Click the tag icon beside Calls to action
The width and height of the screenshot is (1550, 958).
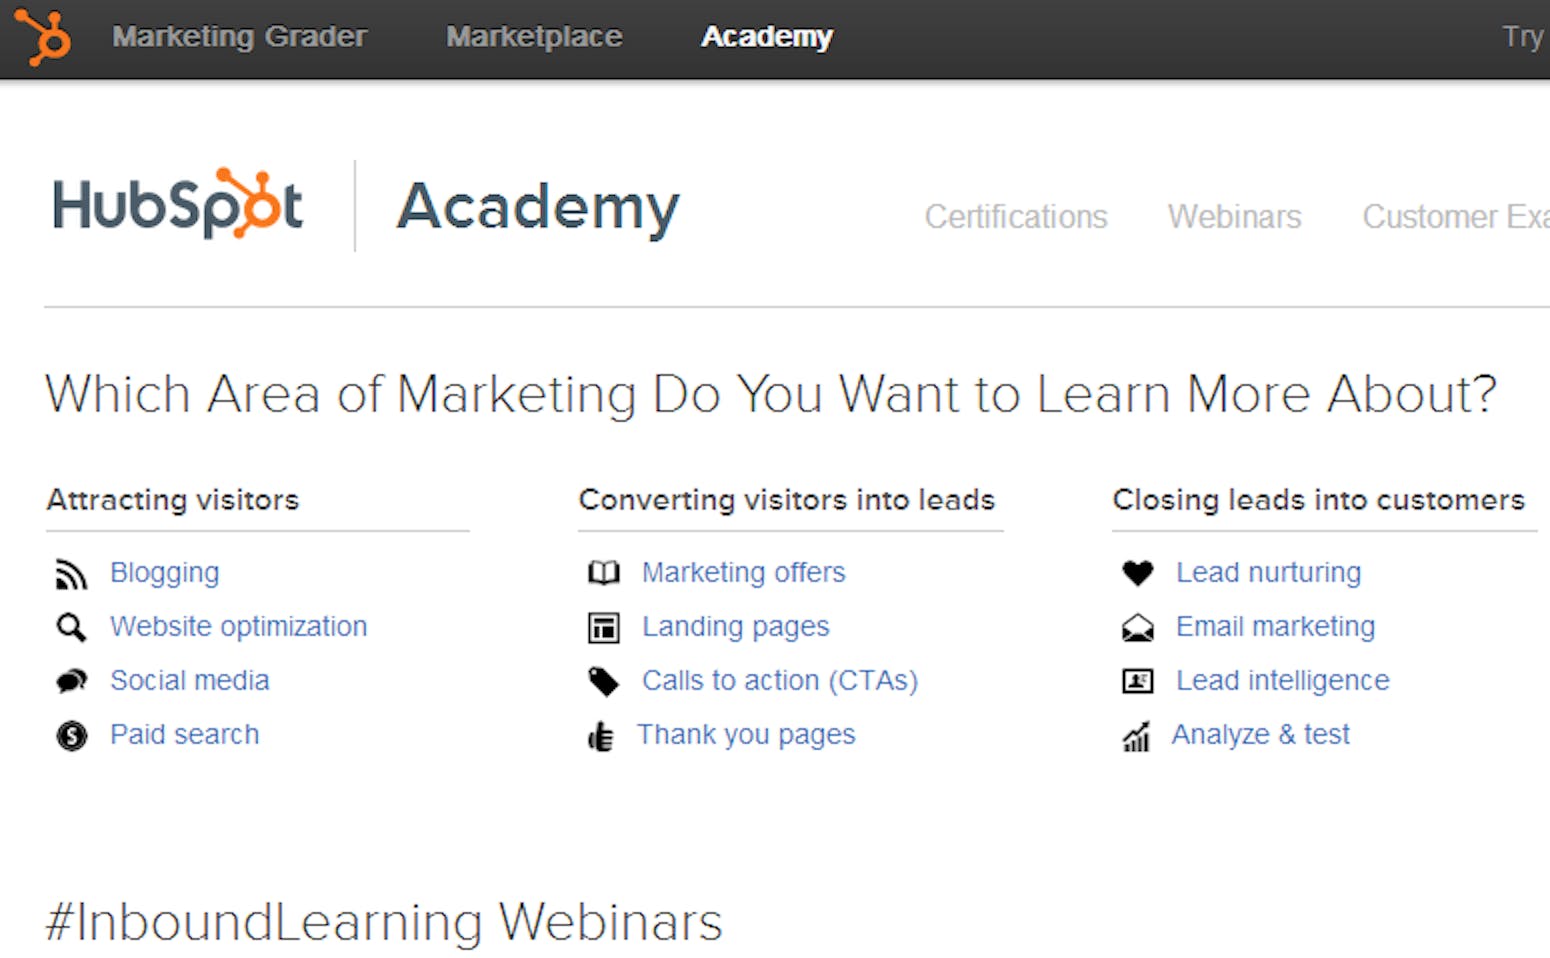tap(604, 682)
